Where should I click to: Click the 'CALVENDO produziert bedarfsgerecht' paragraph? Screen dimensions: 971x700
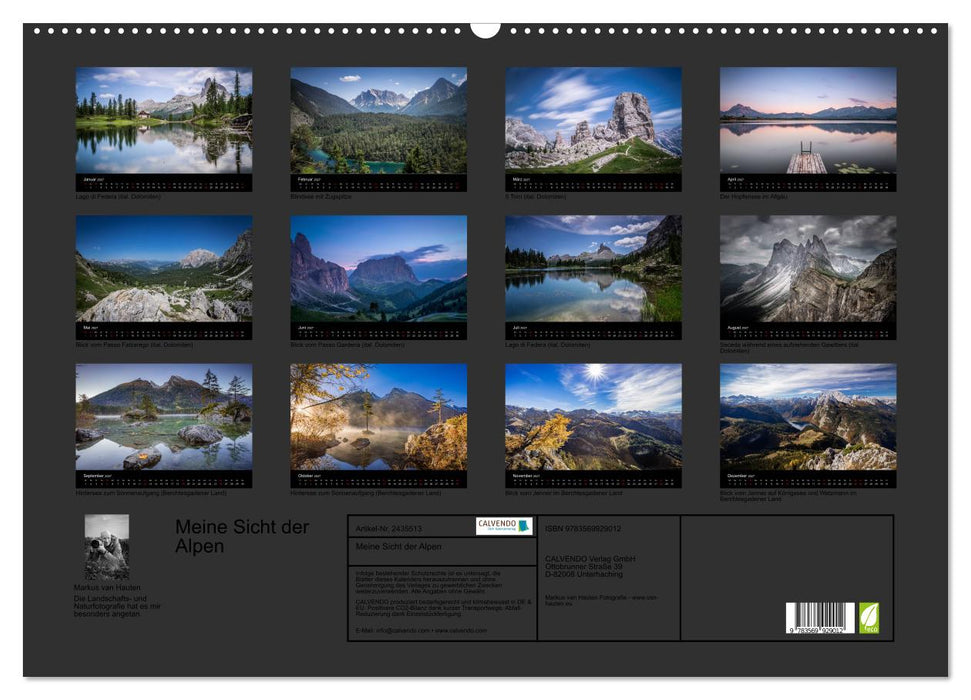(x=443, y=607)
